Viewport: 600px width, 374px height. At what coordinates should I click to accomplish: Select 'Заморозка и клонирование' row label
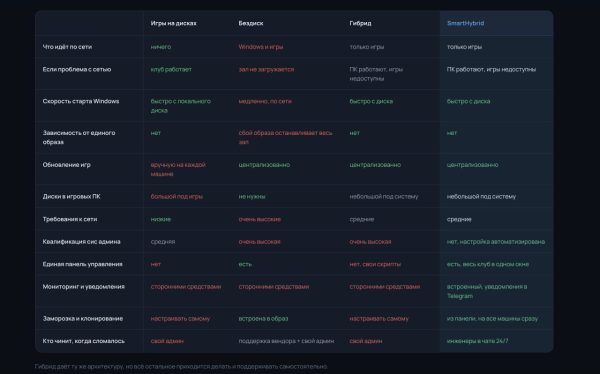tap(83, 318)
